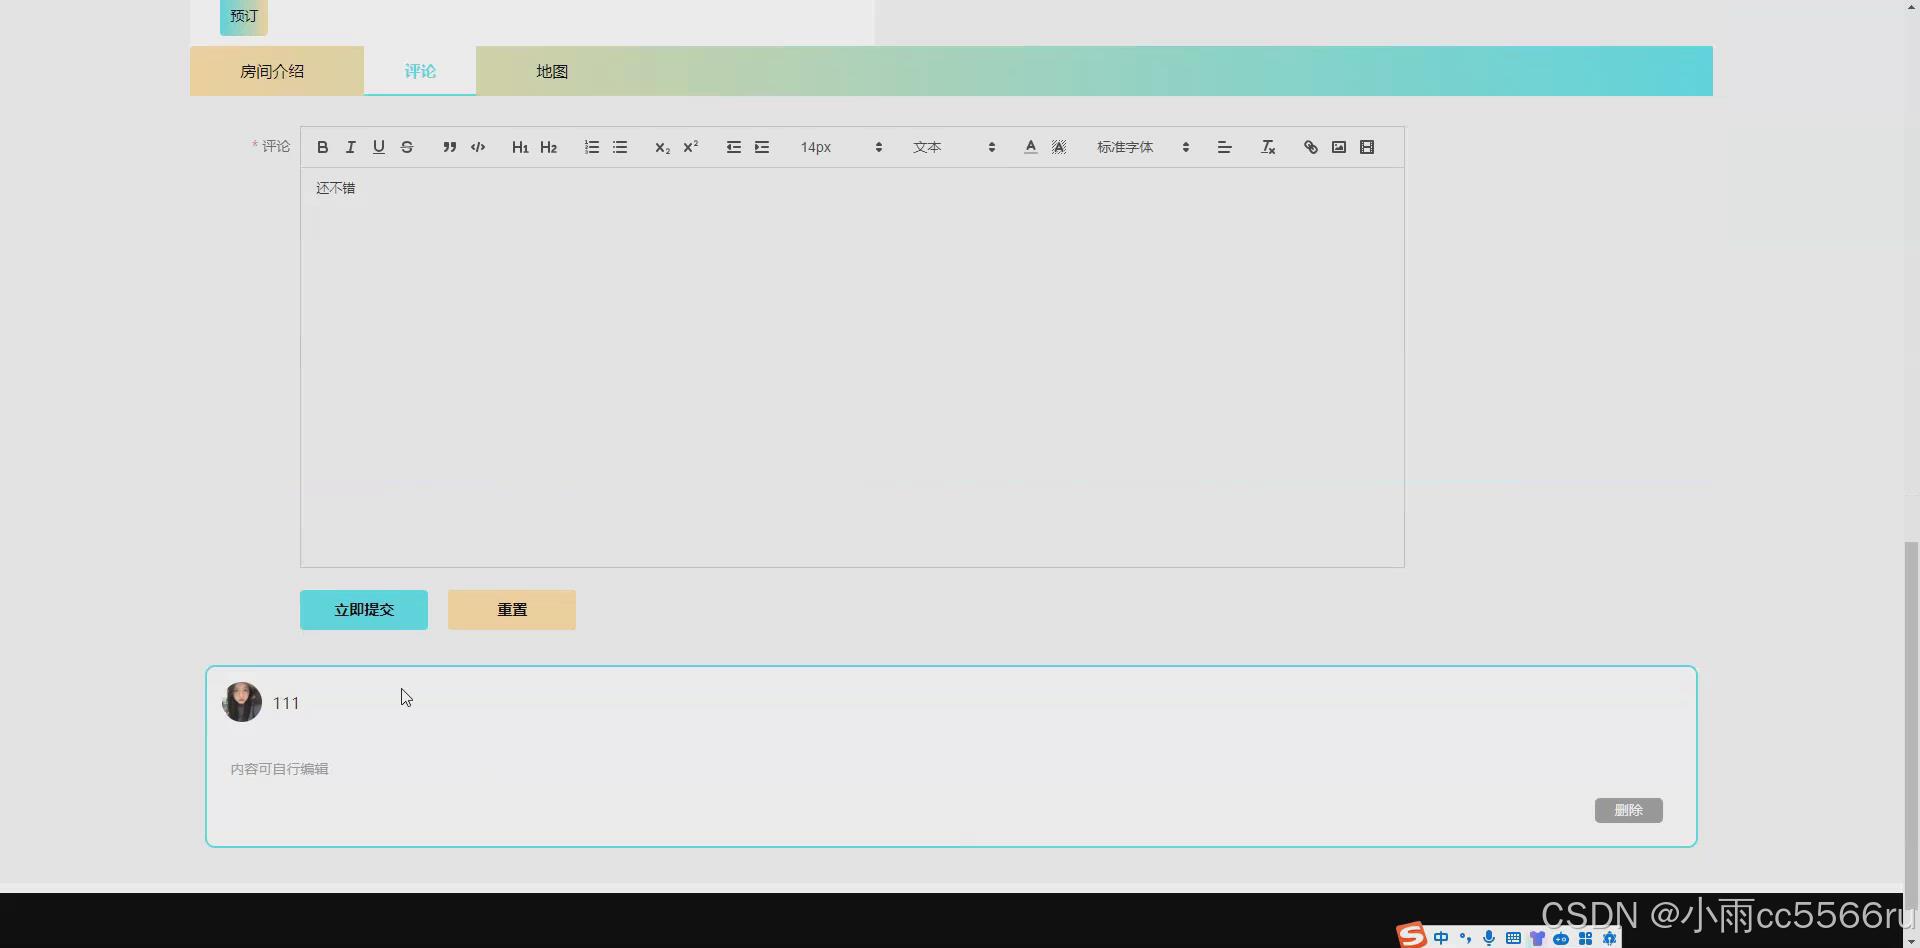Select the 评论 tab

(x=420, y=71)
